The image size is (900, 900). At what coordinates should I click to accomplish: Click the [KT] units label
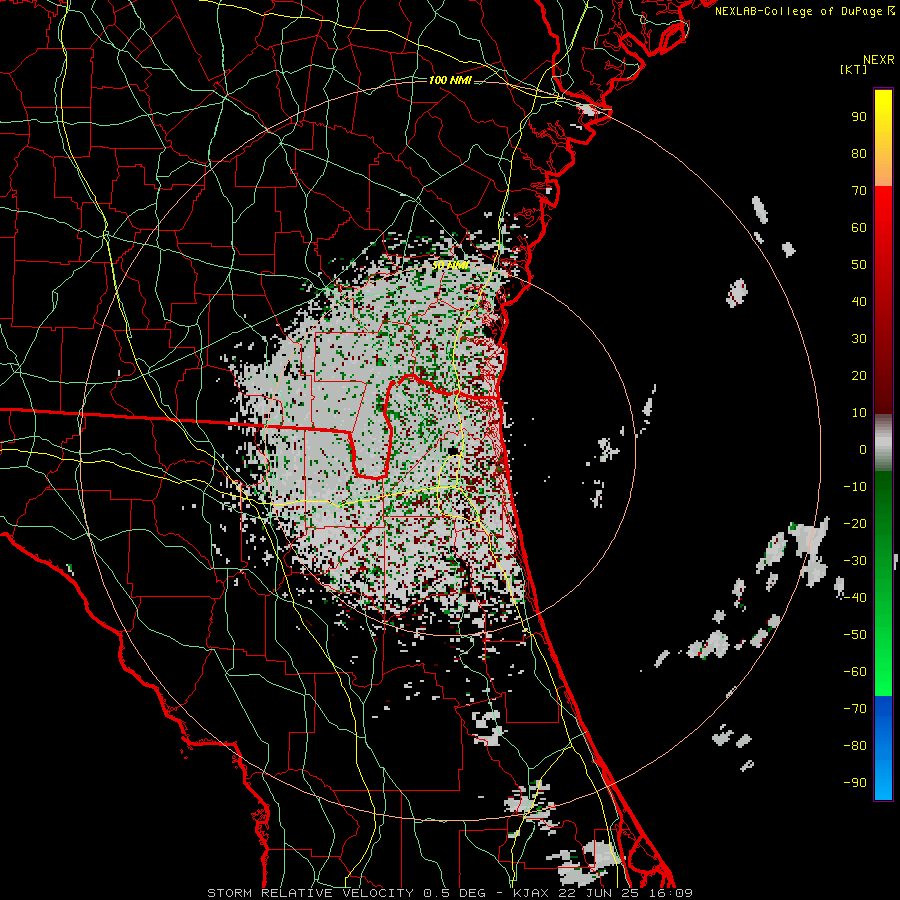[854, 69]
